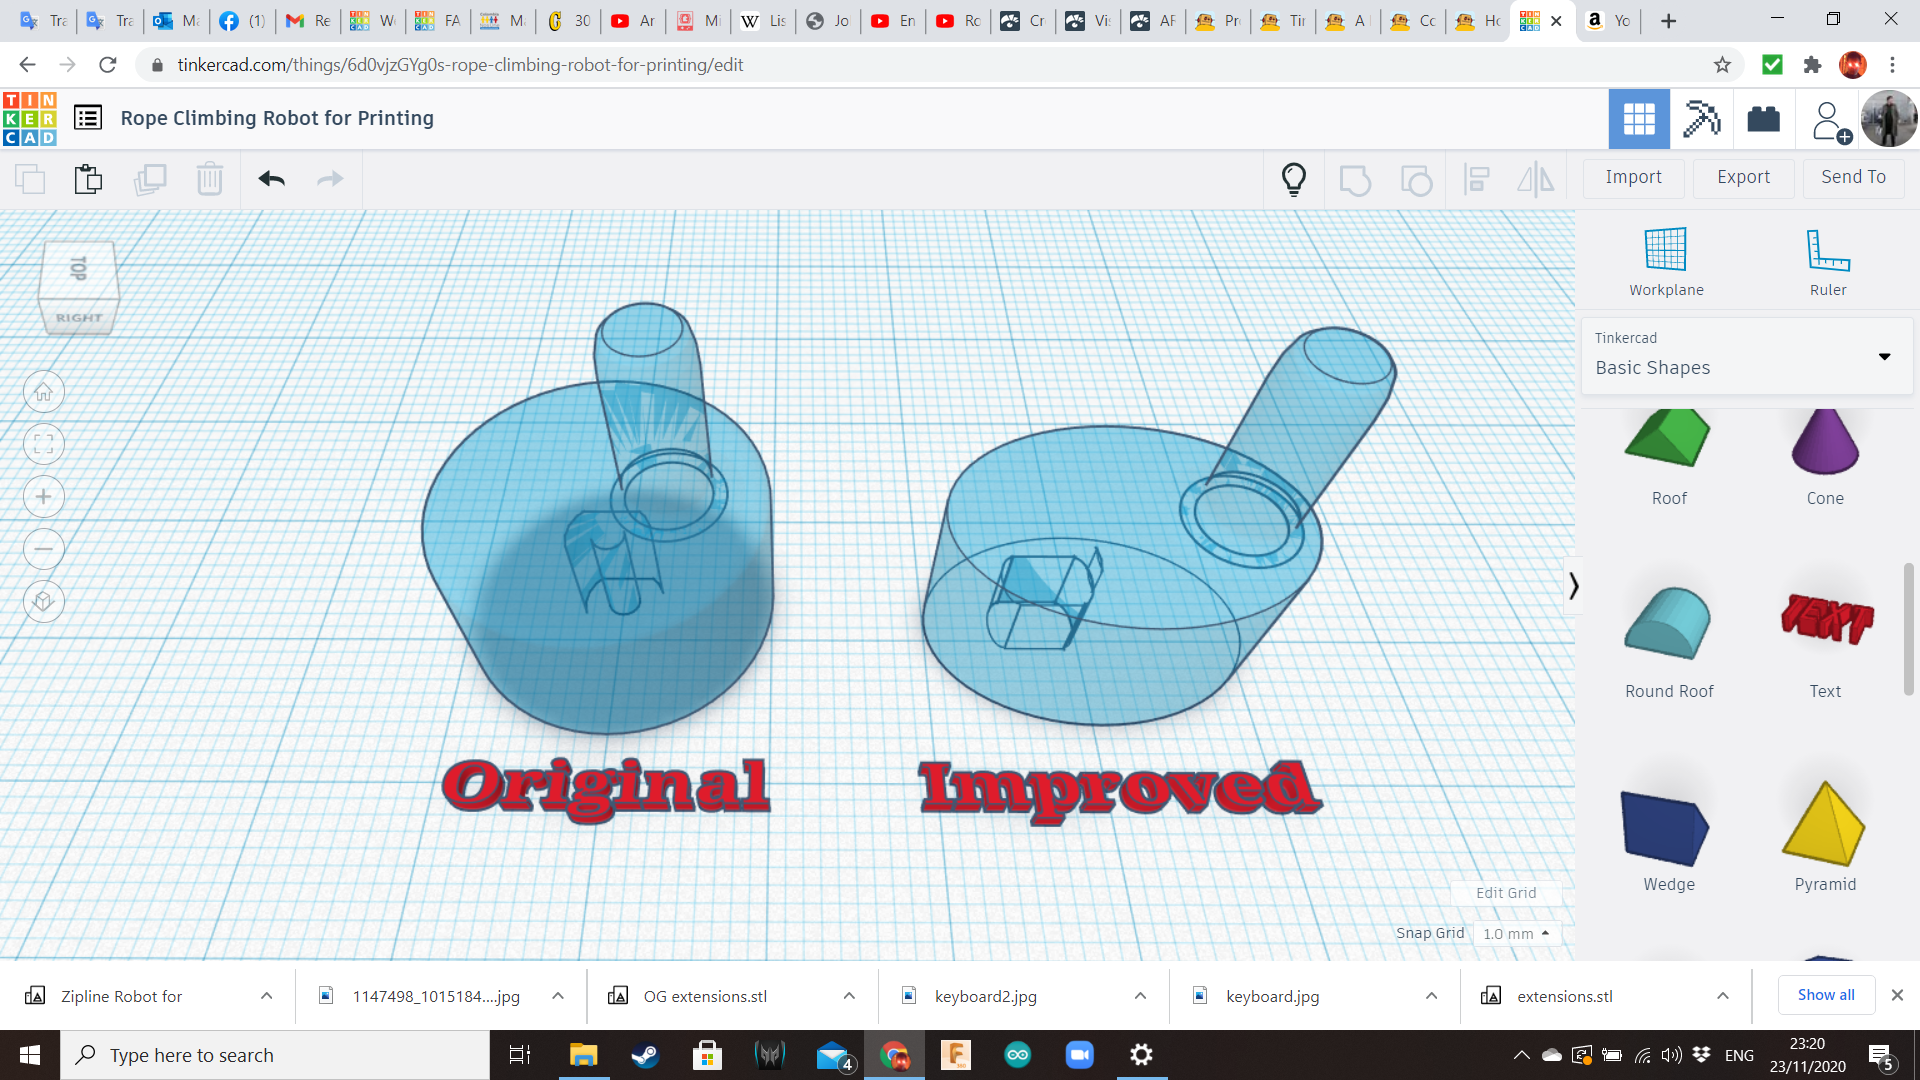Click Zoom in plus button
The image size is (1920, 1080).
coord(43,497)
